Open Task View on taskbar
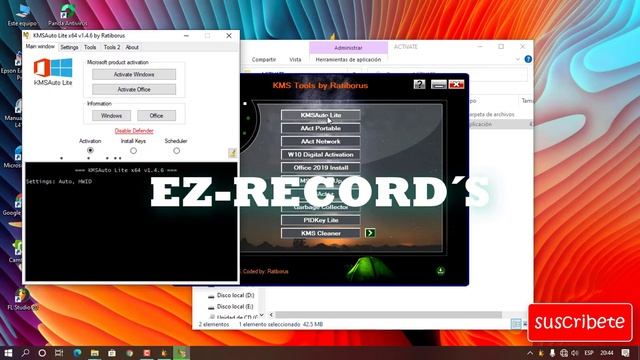The width and height of the screenshot is (640, 360). click(x=59, y=353)
